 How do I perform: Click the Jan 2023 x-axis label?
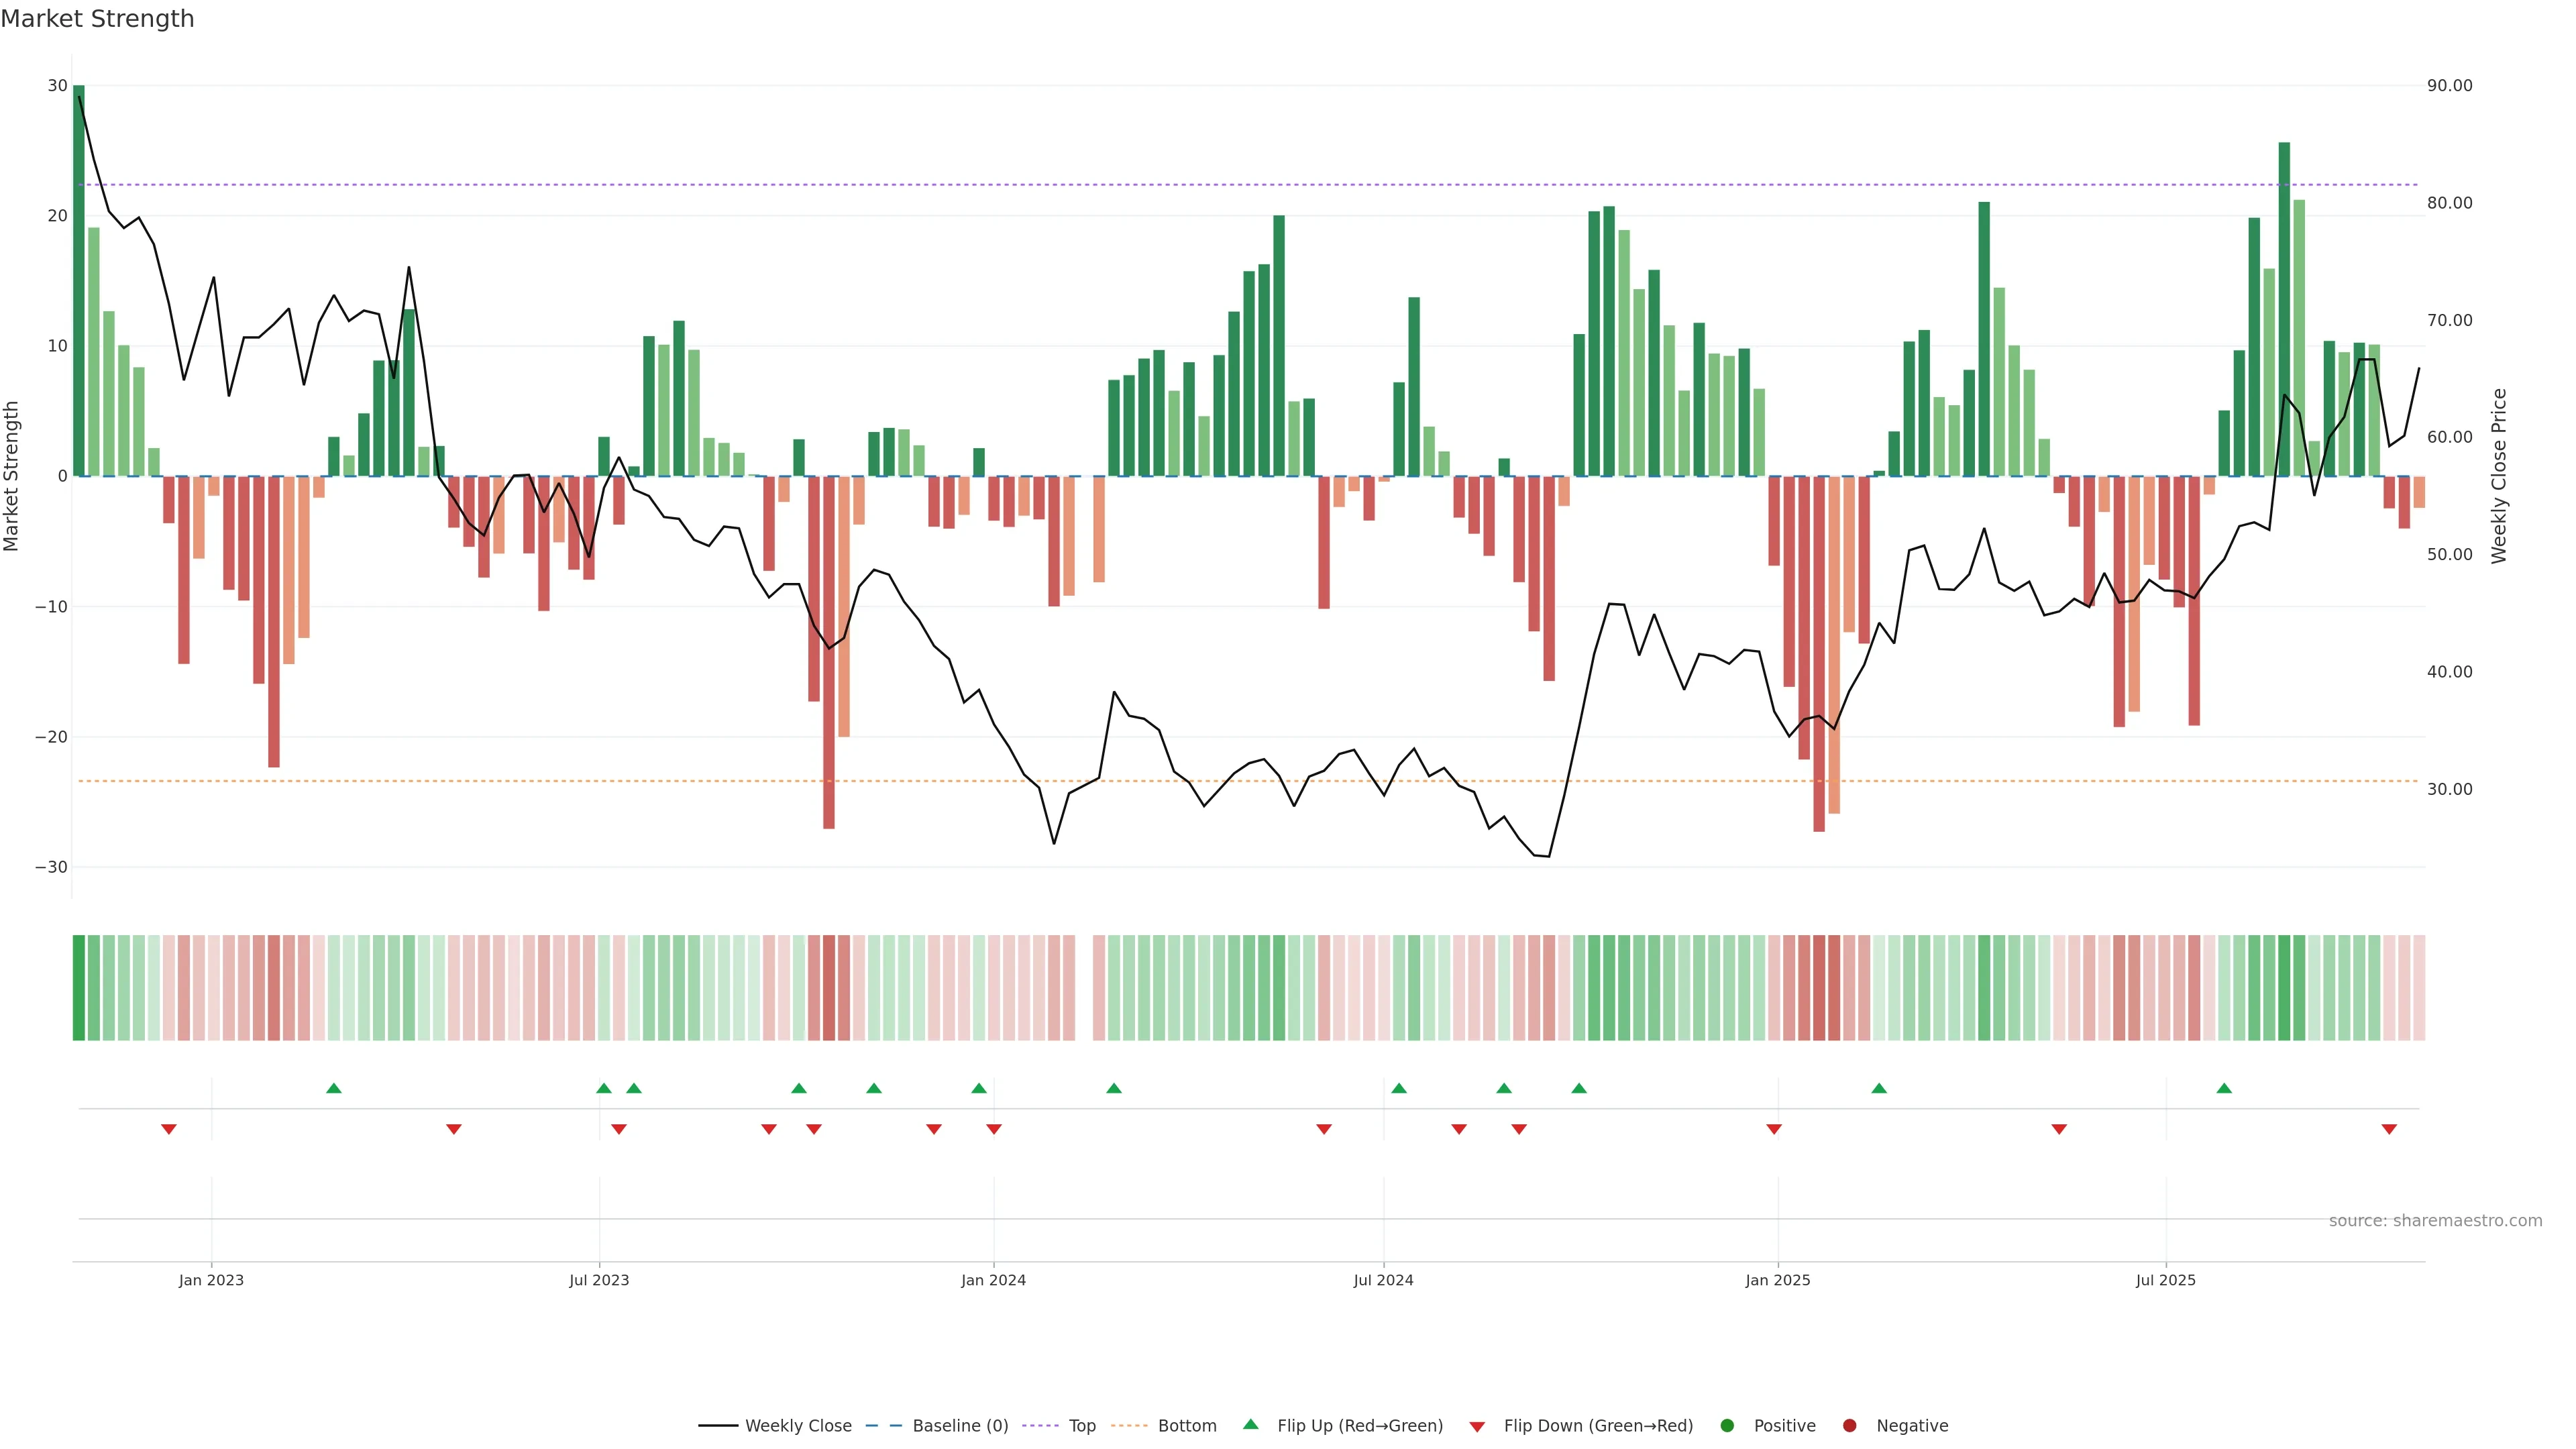click(211, 1280)
